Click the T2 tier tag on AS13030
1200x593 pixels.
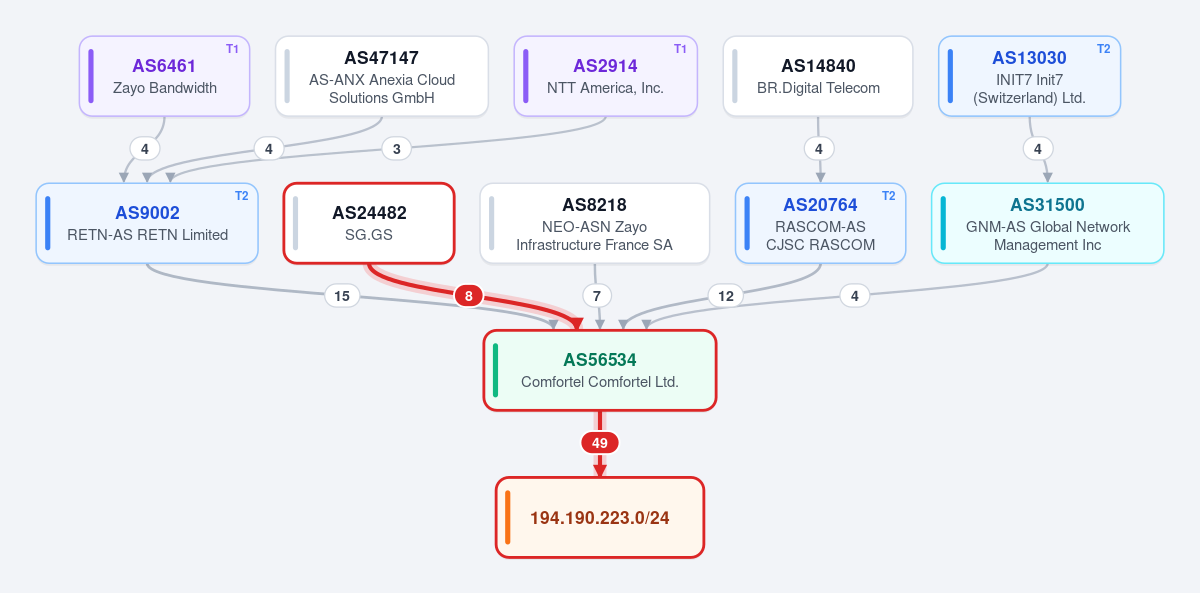pyautogui.click(x=1103, y=49)
